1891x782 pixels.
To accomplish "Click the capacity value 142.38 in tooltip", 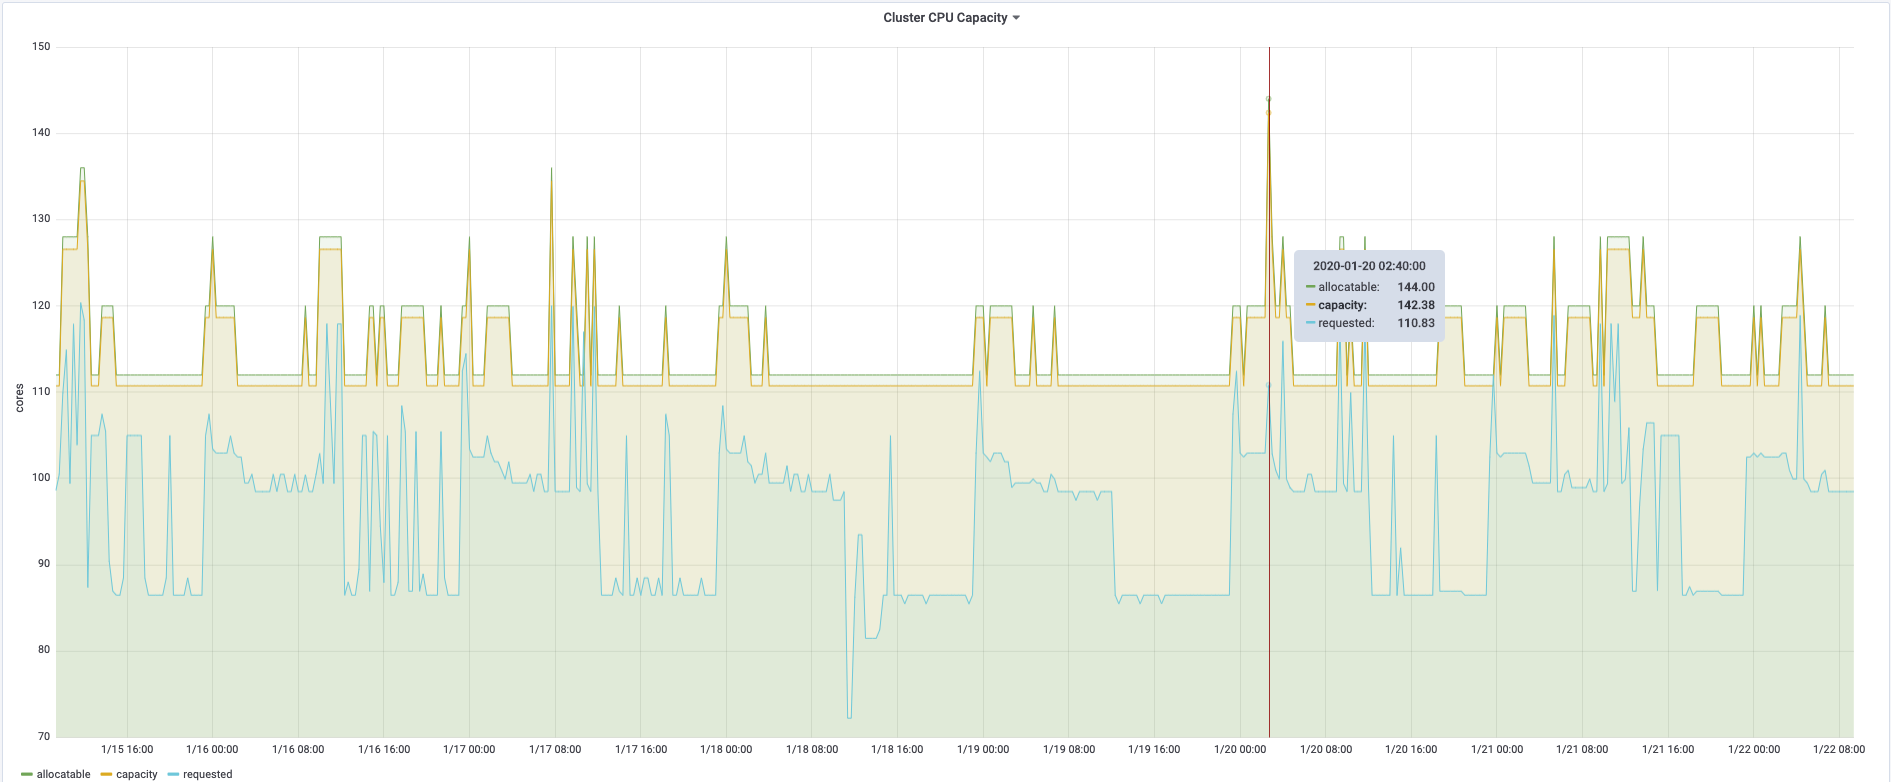I will tap(1415, 305).
